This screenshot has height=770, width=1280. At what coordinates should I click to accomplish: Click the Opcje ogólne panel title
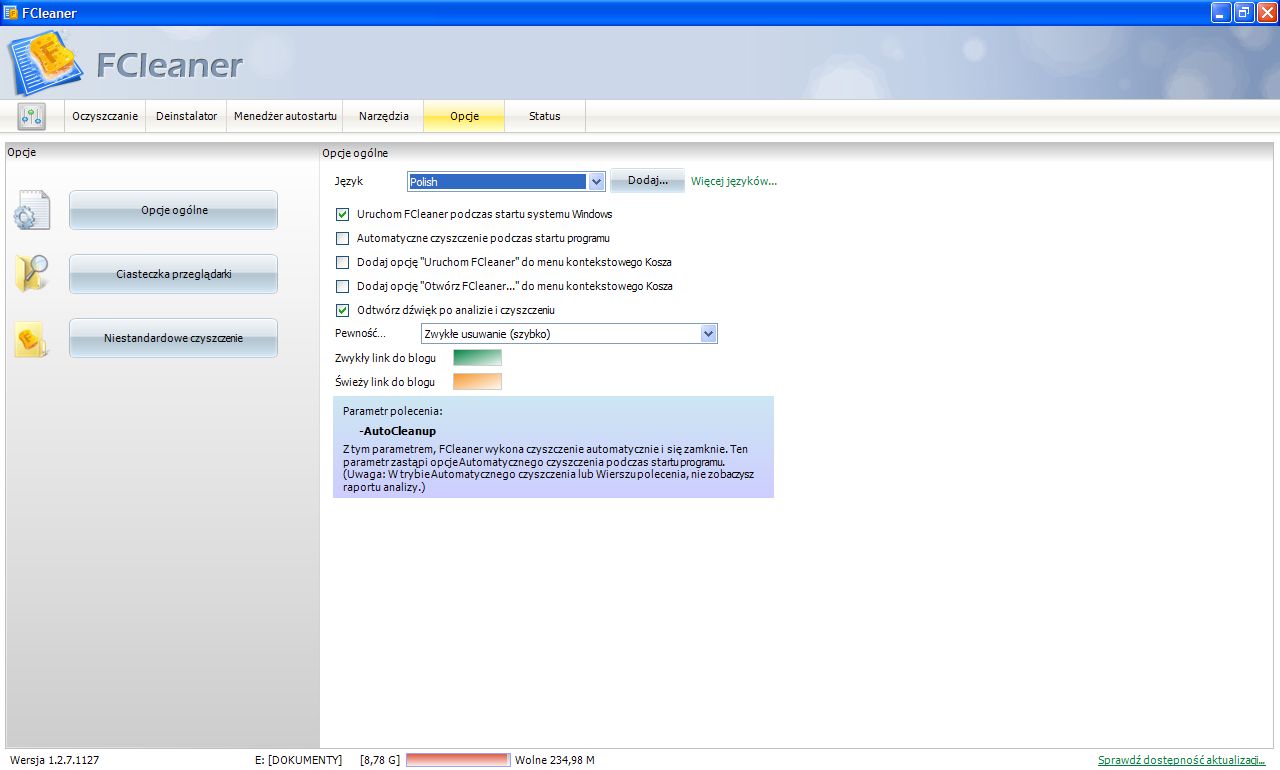(355, 153)
